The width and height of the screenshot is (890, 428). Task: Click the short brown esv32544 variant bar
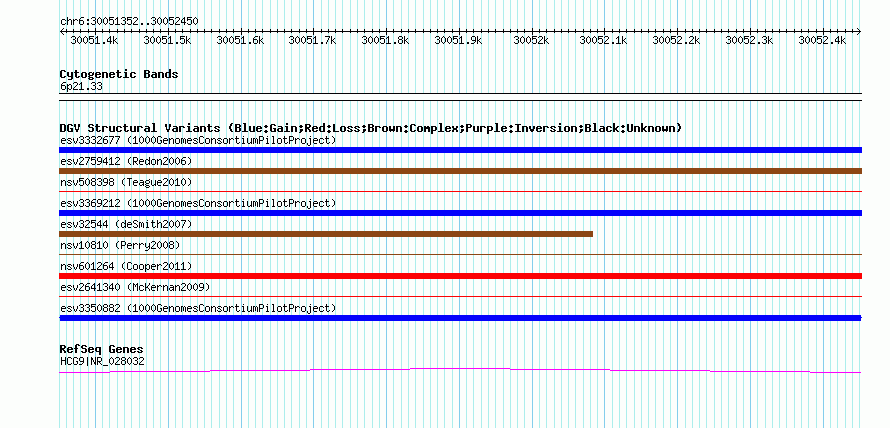(x=326, y=234)
